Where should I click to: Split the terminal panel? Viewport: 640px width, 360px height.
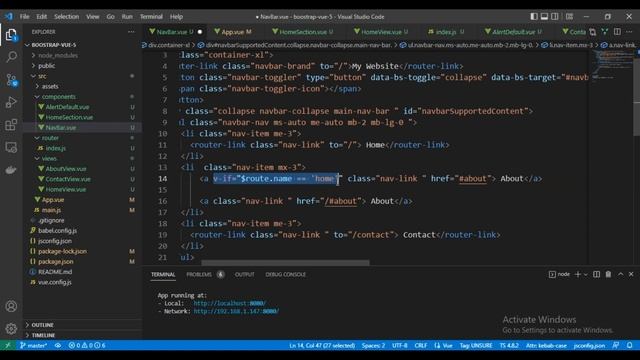tap(596, 274)
